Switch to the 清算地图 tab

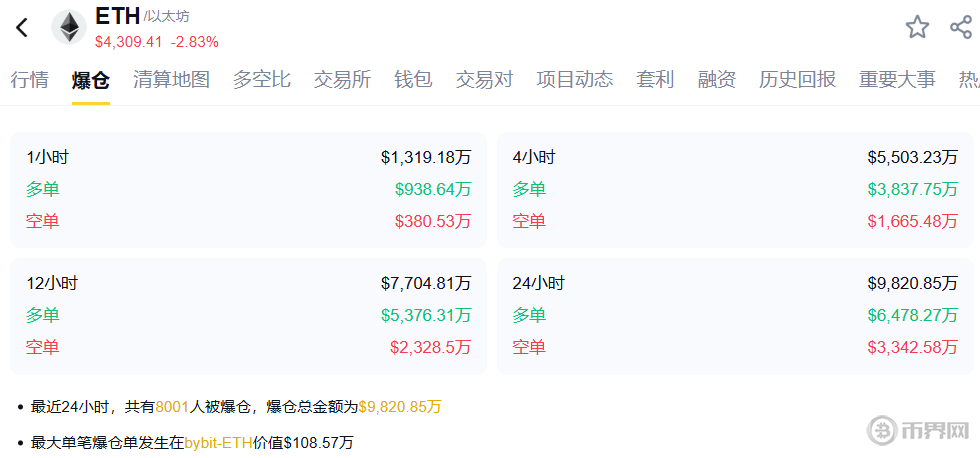pos(171,80)
